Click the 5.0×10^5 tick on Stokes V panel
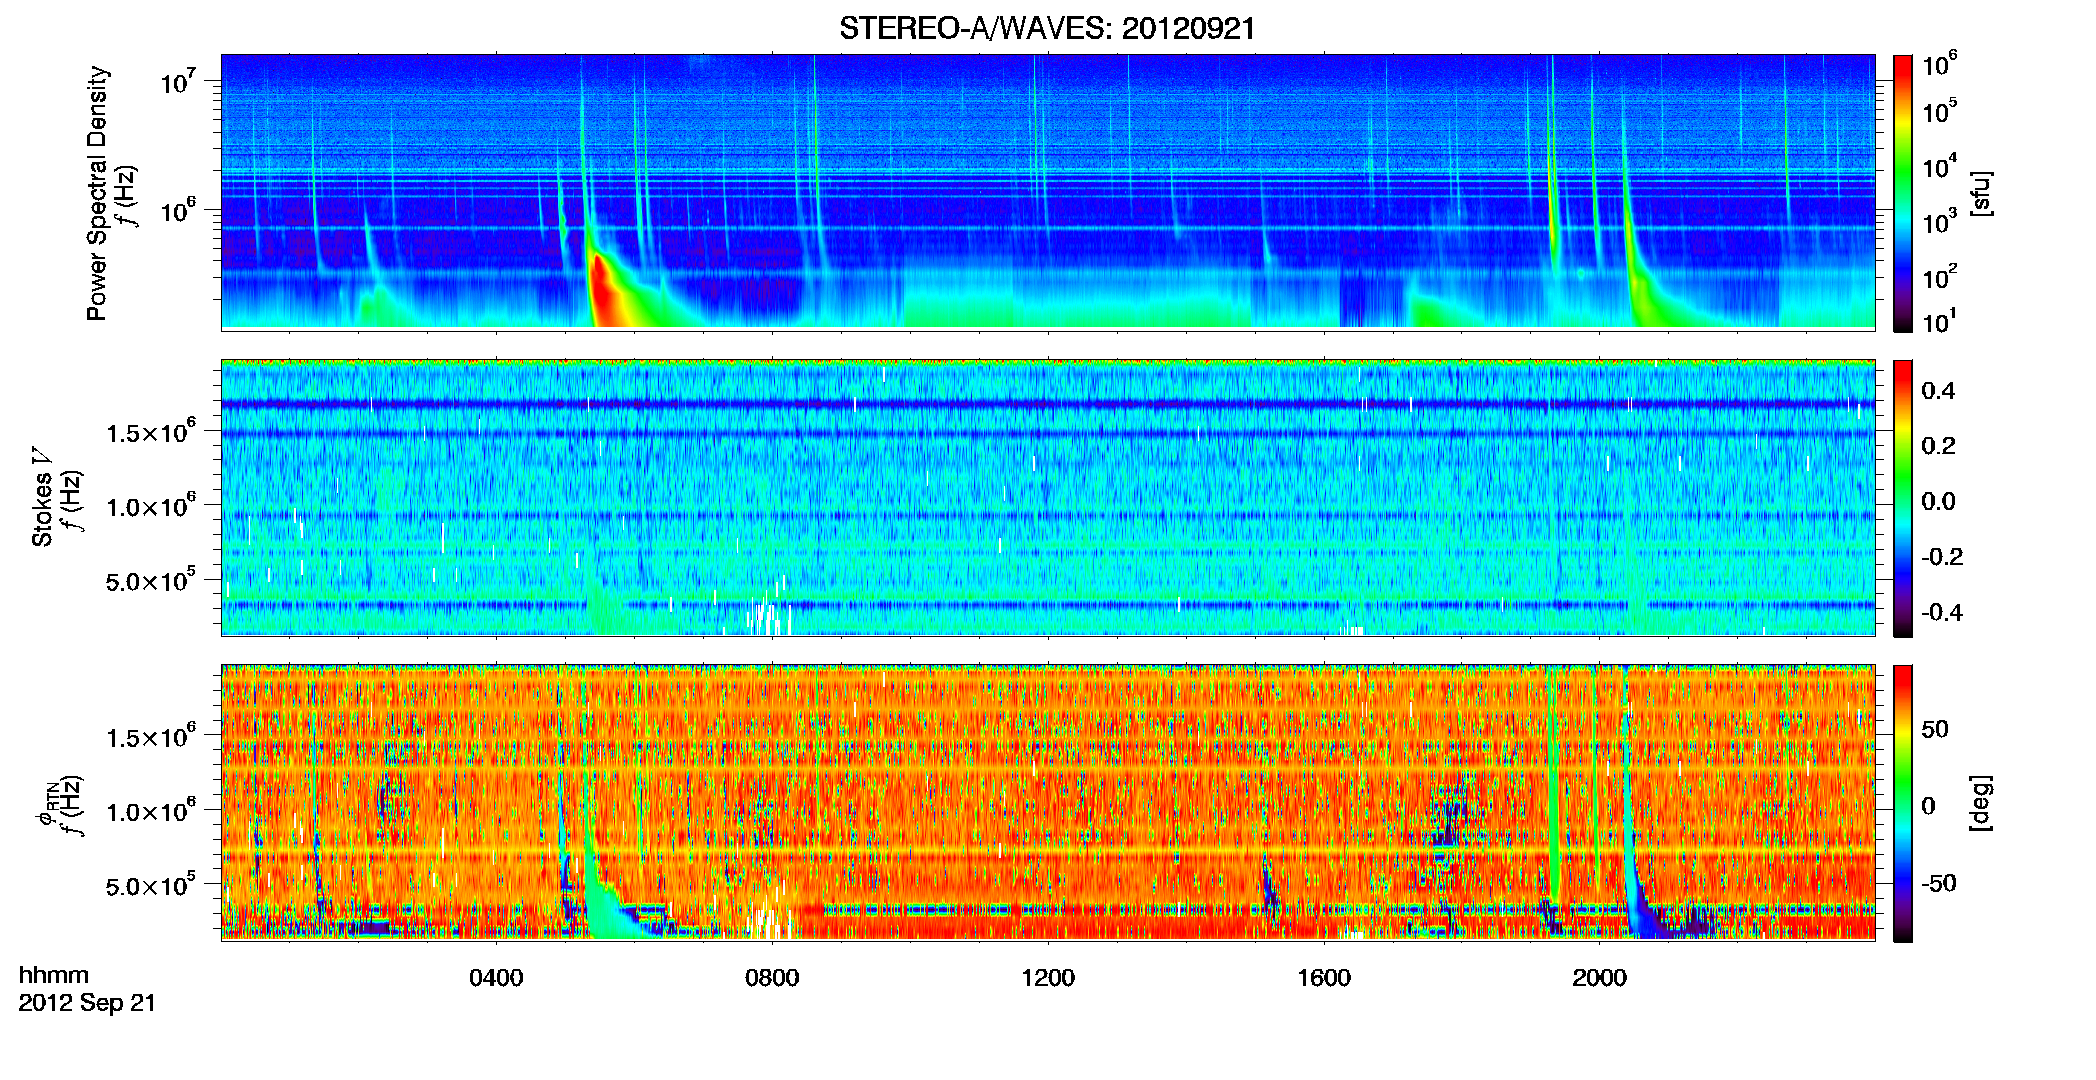 [151, 580]
